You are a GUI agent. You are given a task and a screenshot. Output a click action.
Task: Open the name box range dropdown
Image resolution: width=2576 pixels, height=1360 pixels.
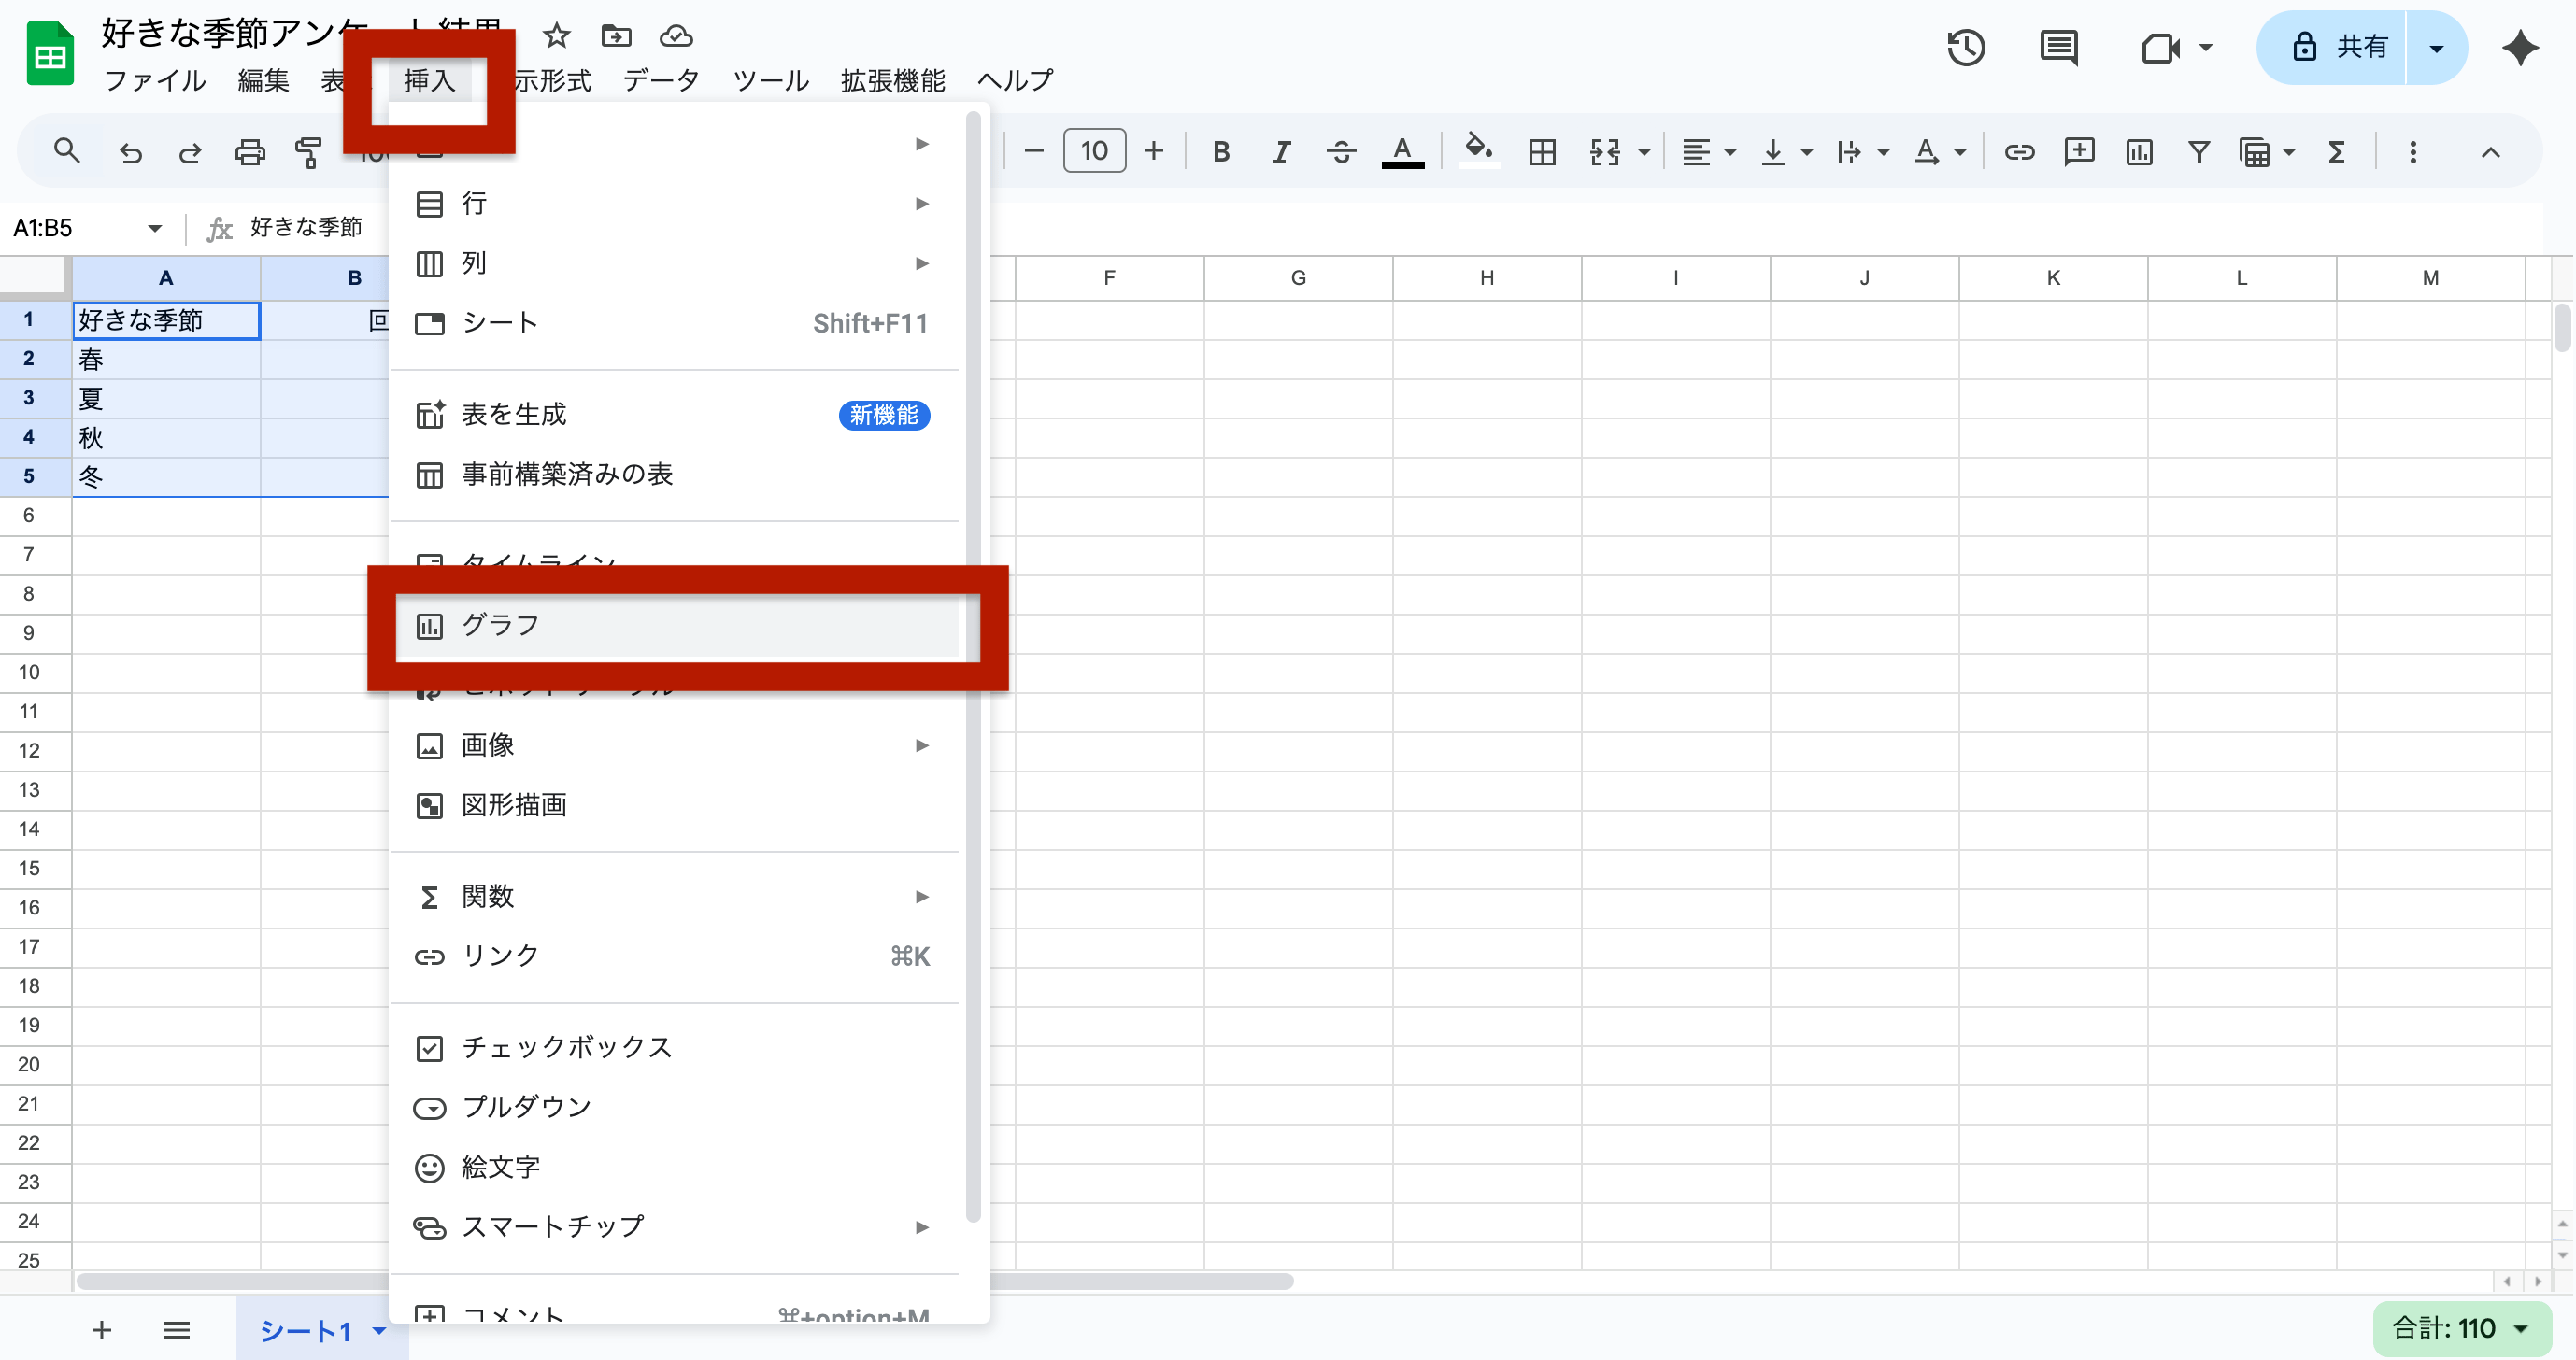click(x=154, y=227)
